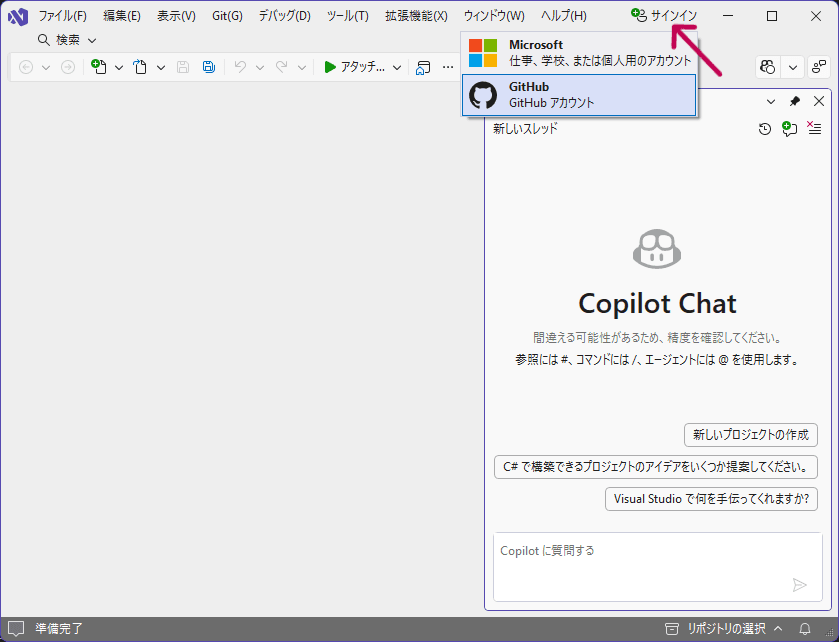
Task: Open the ヘルプ(H) menu
Action: point(563,16)
